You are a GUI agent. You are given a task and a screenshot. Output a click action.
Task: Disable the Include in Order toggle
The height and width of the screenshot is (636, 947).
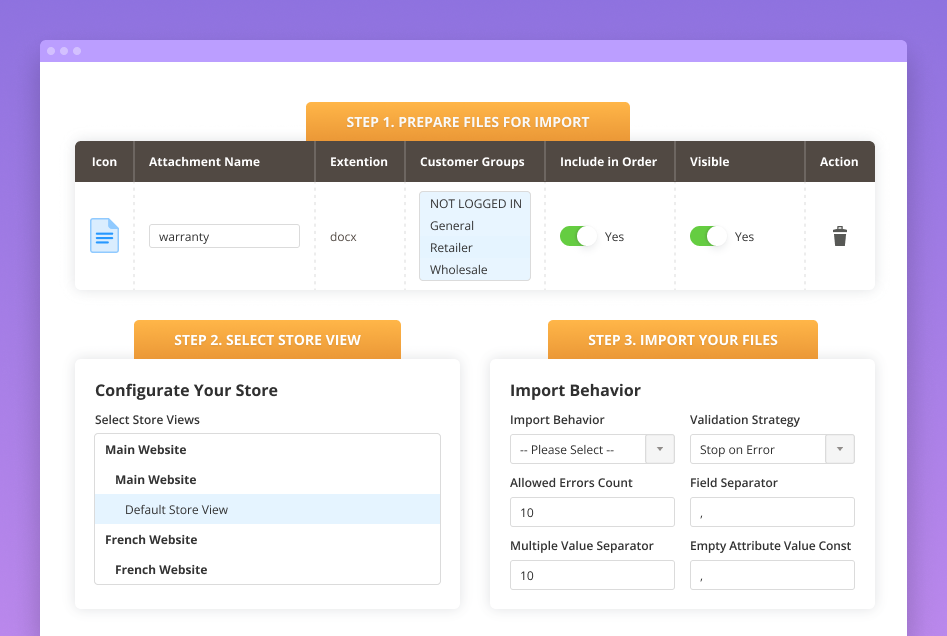pyautogui.click(x=577, y=236)
